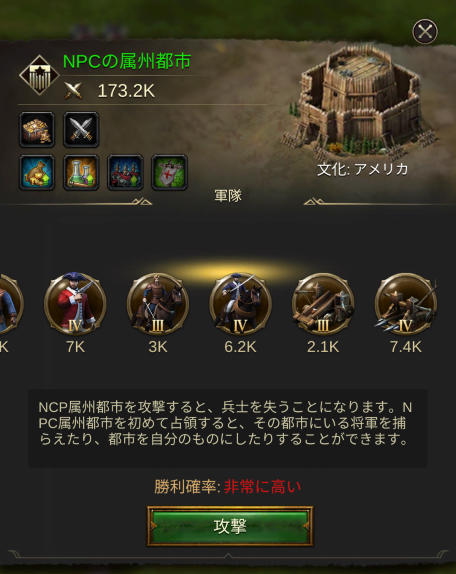Screen dimensions: 456x574
Task: Close the NPC city dialog
Action: click(x=425, y=31)
